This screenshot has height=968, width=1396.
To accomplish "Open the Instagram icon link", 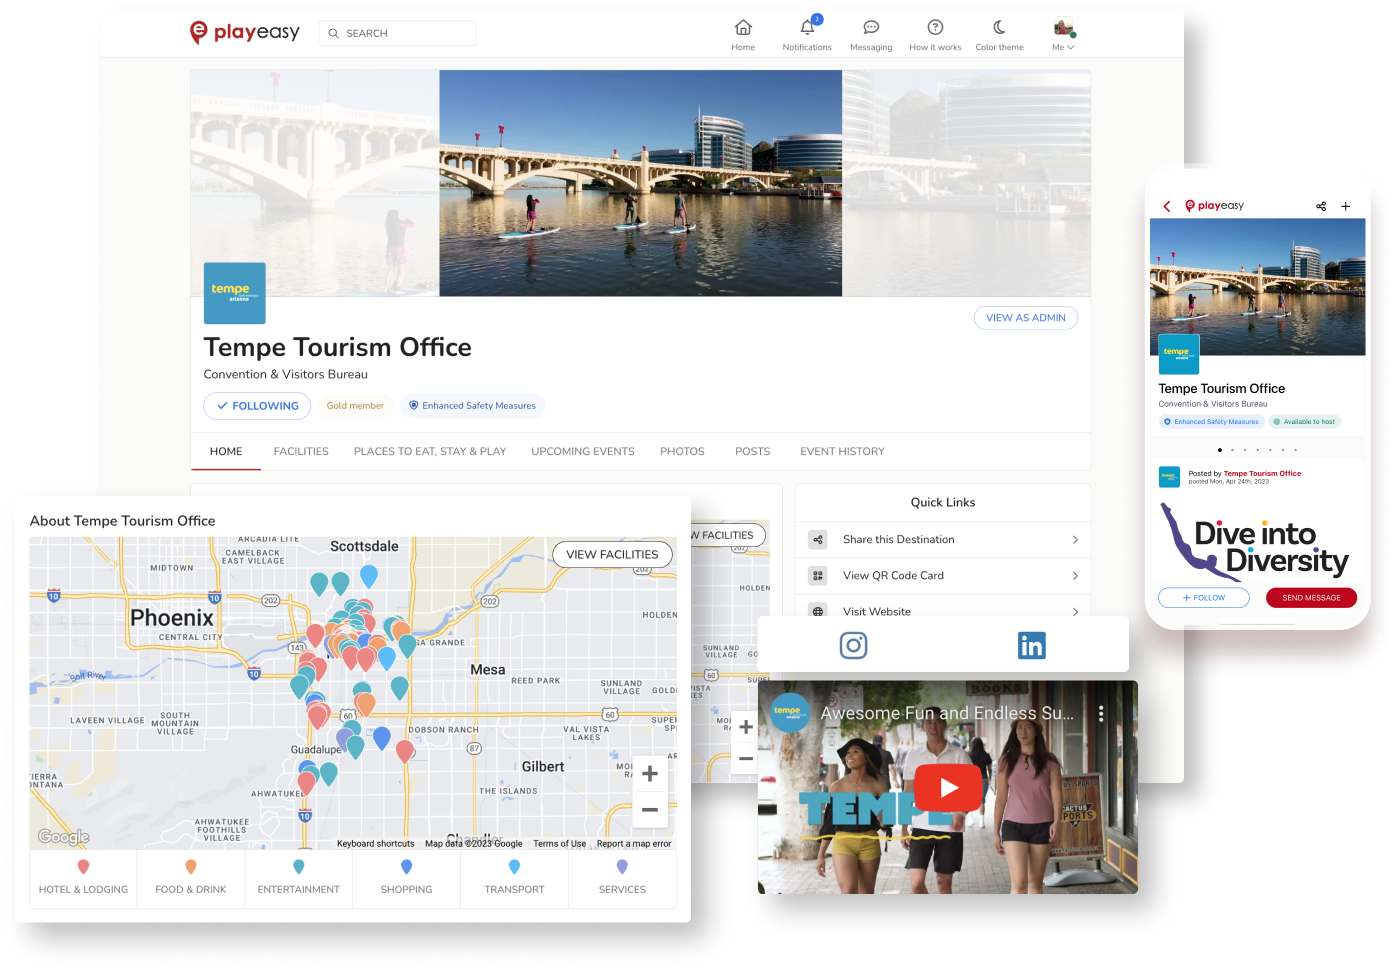I will (x=853, y=646).
